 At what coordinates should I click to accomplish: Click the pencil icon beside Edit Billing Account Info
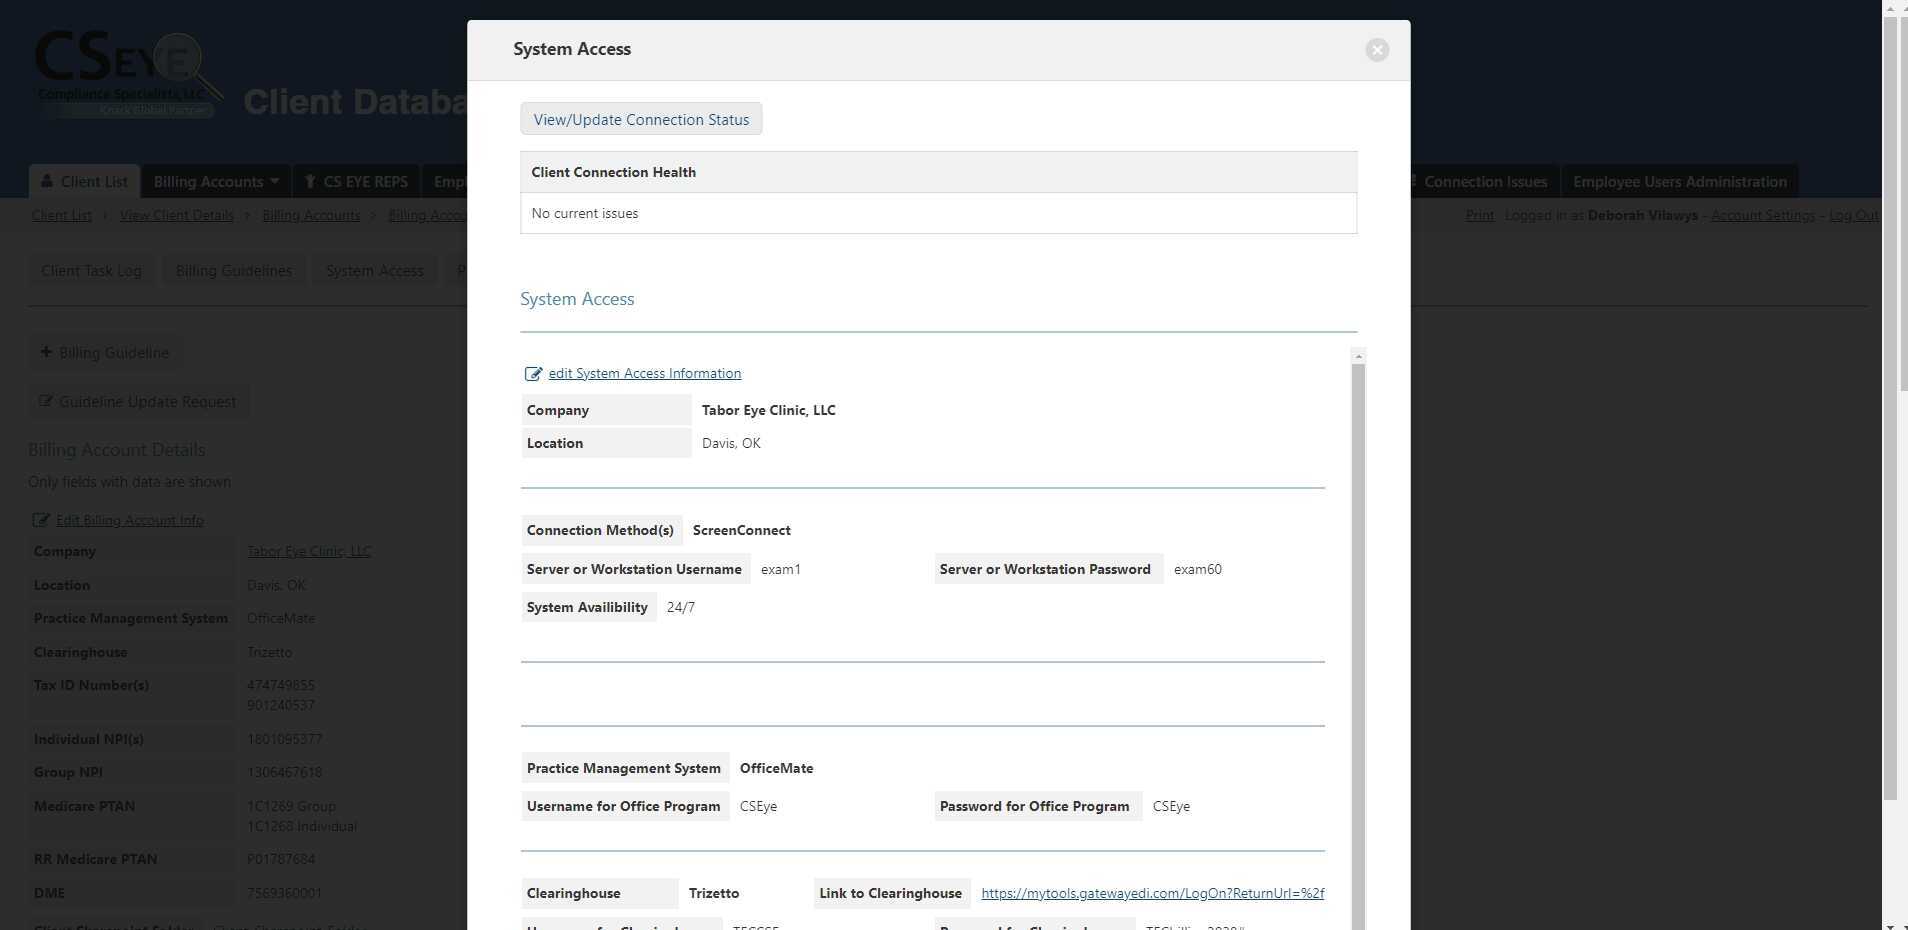pos(41,520)
